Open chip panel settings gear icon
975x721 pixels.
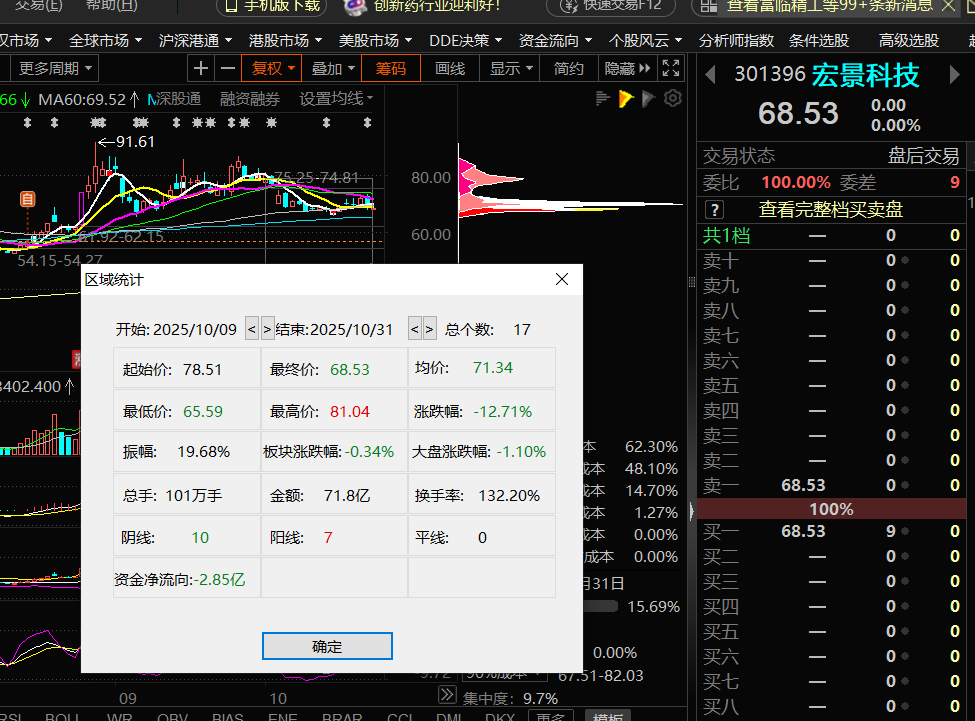coord(673,98)
